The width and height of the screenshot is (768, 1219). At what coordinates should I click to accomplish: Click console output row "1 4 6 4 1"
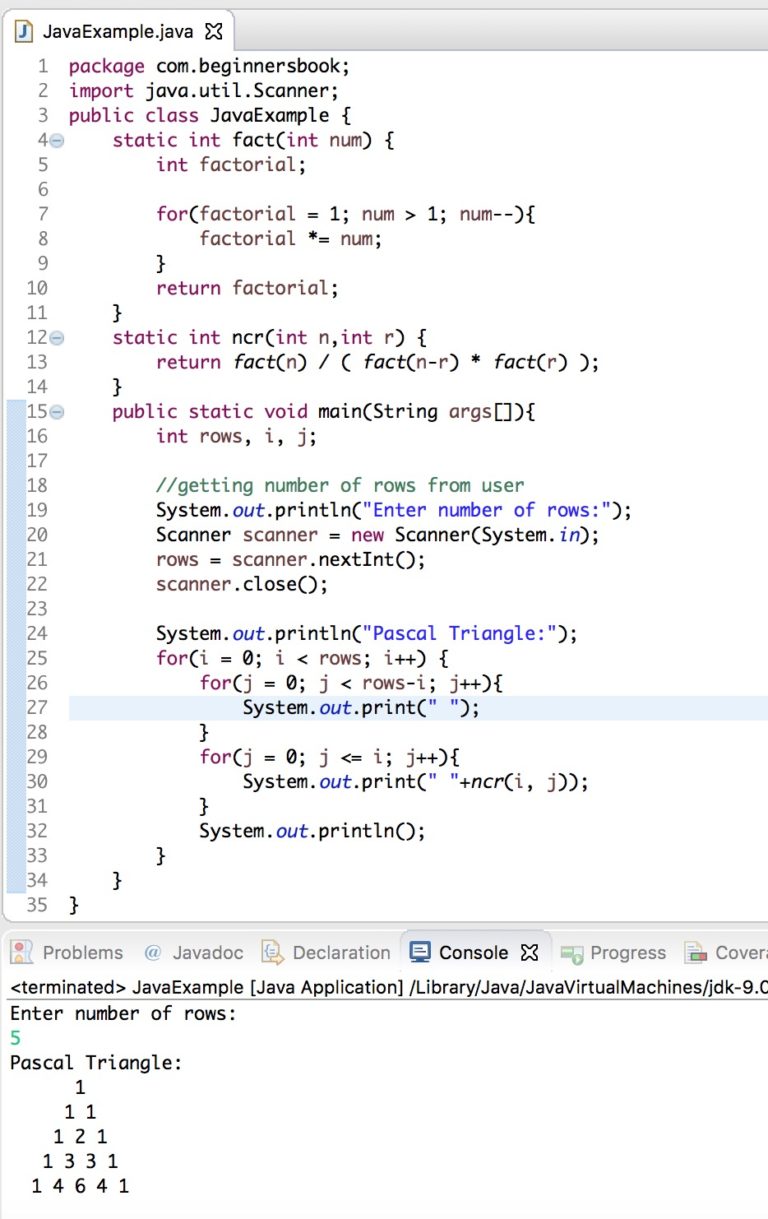click(x=80, y=1186)
